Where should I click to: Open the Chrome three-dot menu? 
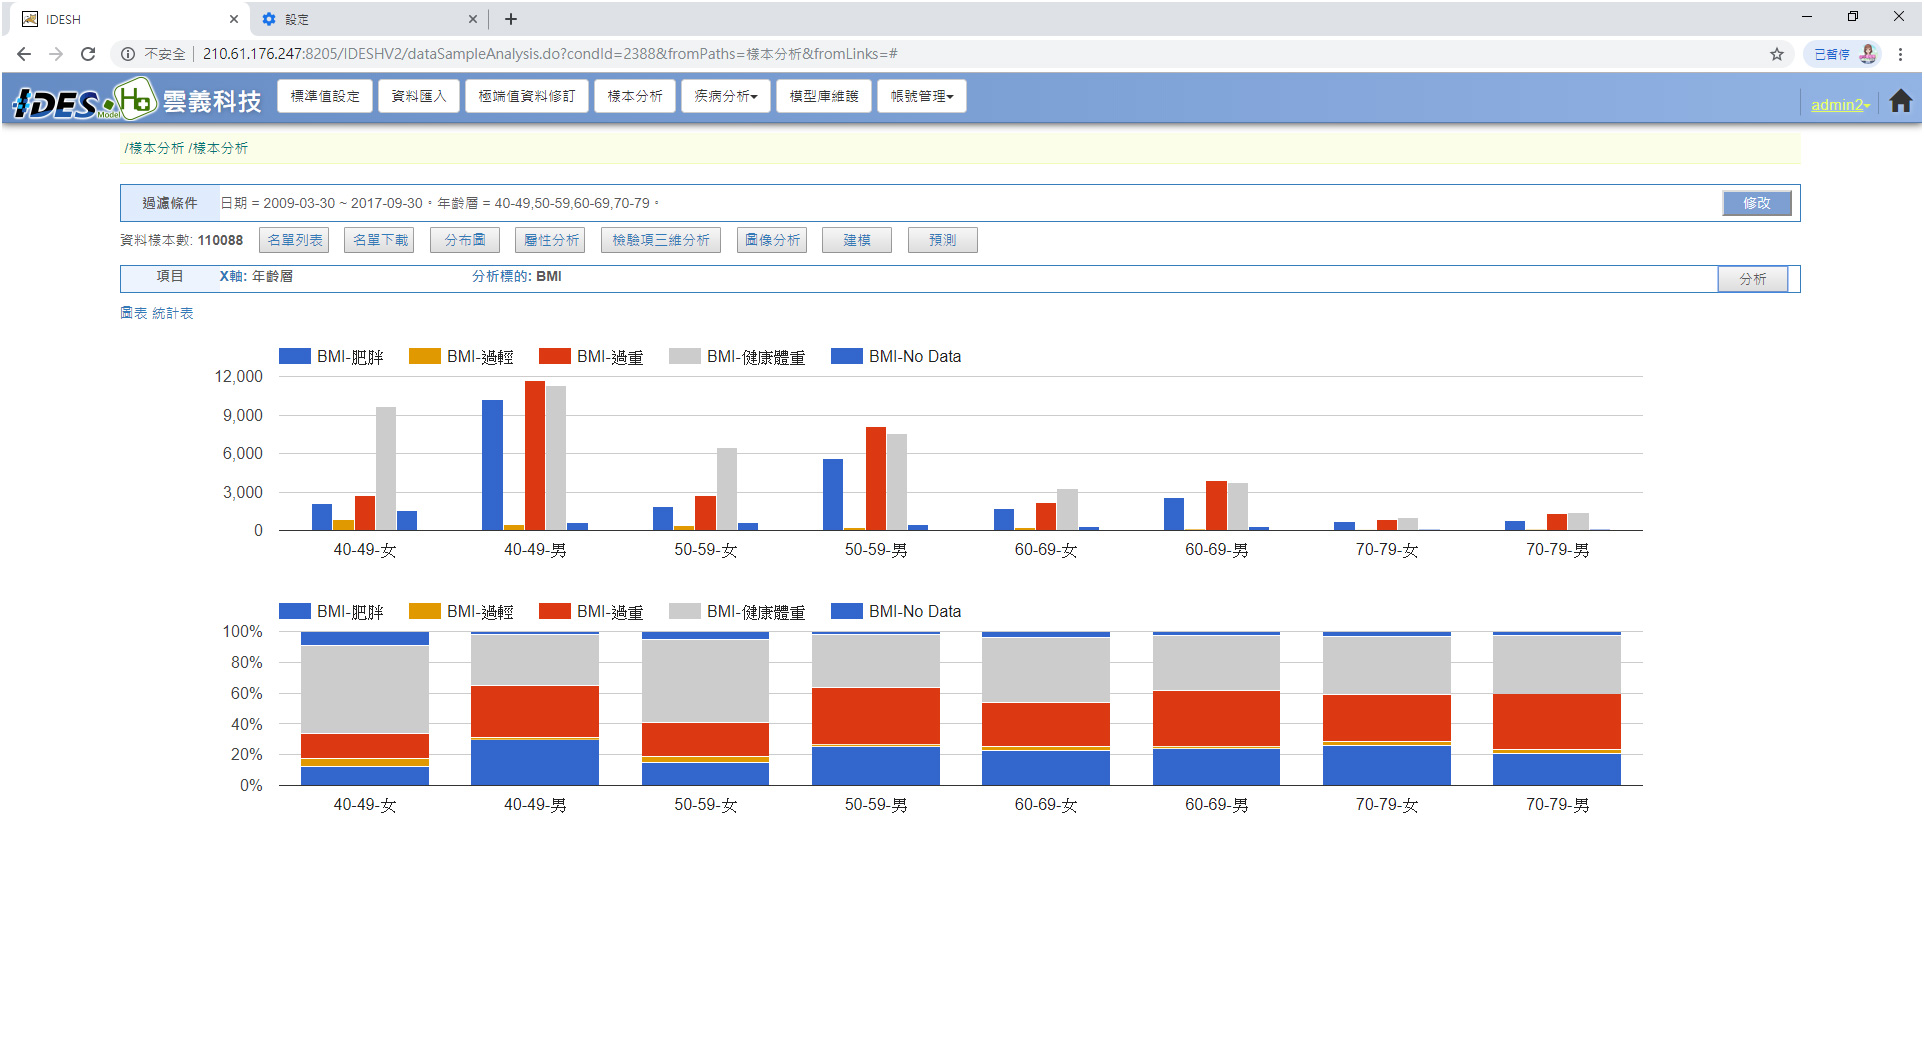point(1900,54)
